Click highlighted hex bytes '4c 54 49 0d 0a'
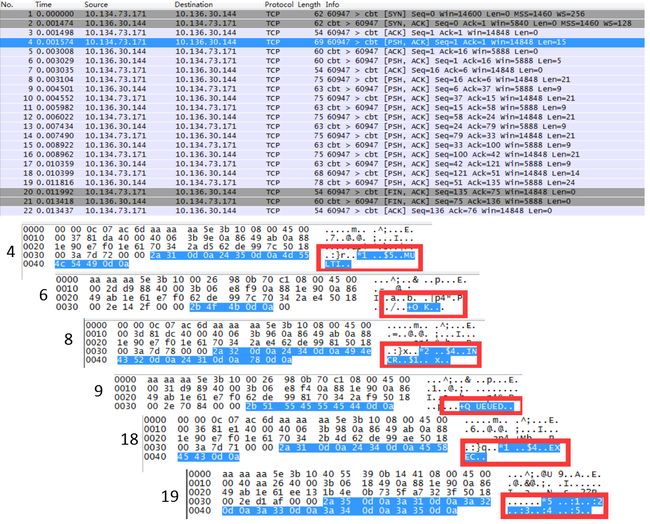The height and width of the screenshot is (524, 650). [x=92, y=264]
